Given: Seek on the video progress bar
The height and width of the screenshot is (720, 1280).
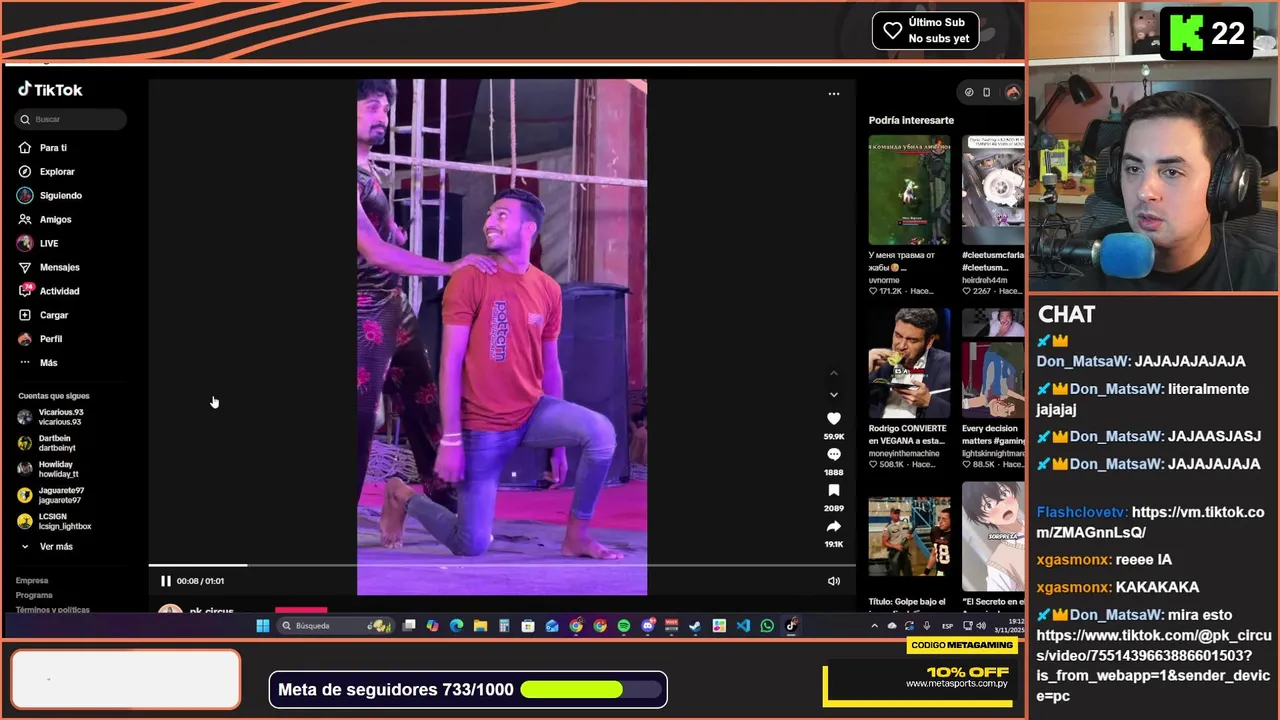Looking at the screenshot, I should pyautogui.click(x=502, y=566).
